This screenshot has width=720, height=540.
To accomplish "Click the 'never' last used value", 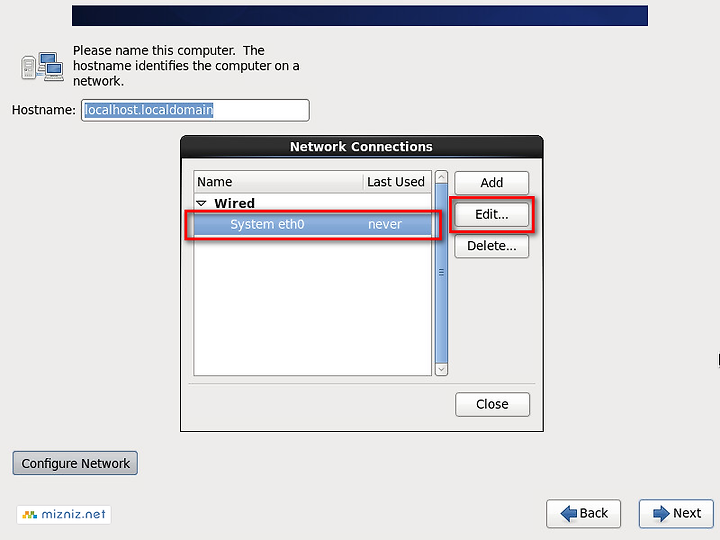I will click(385, 225).
